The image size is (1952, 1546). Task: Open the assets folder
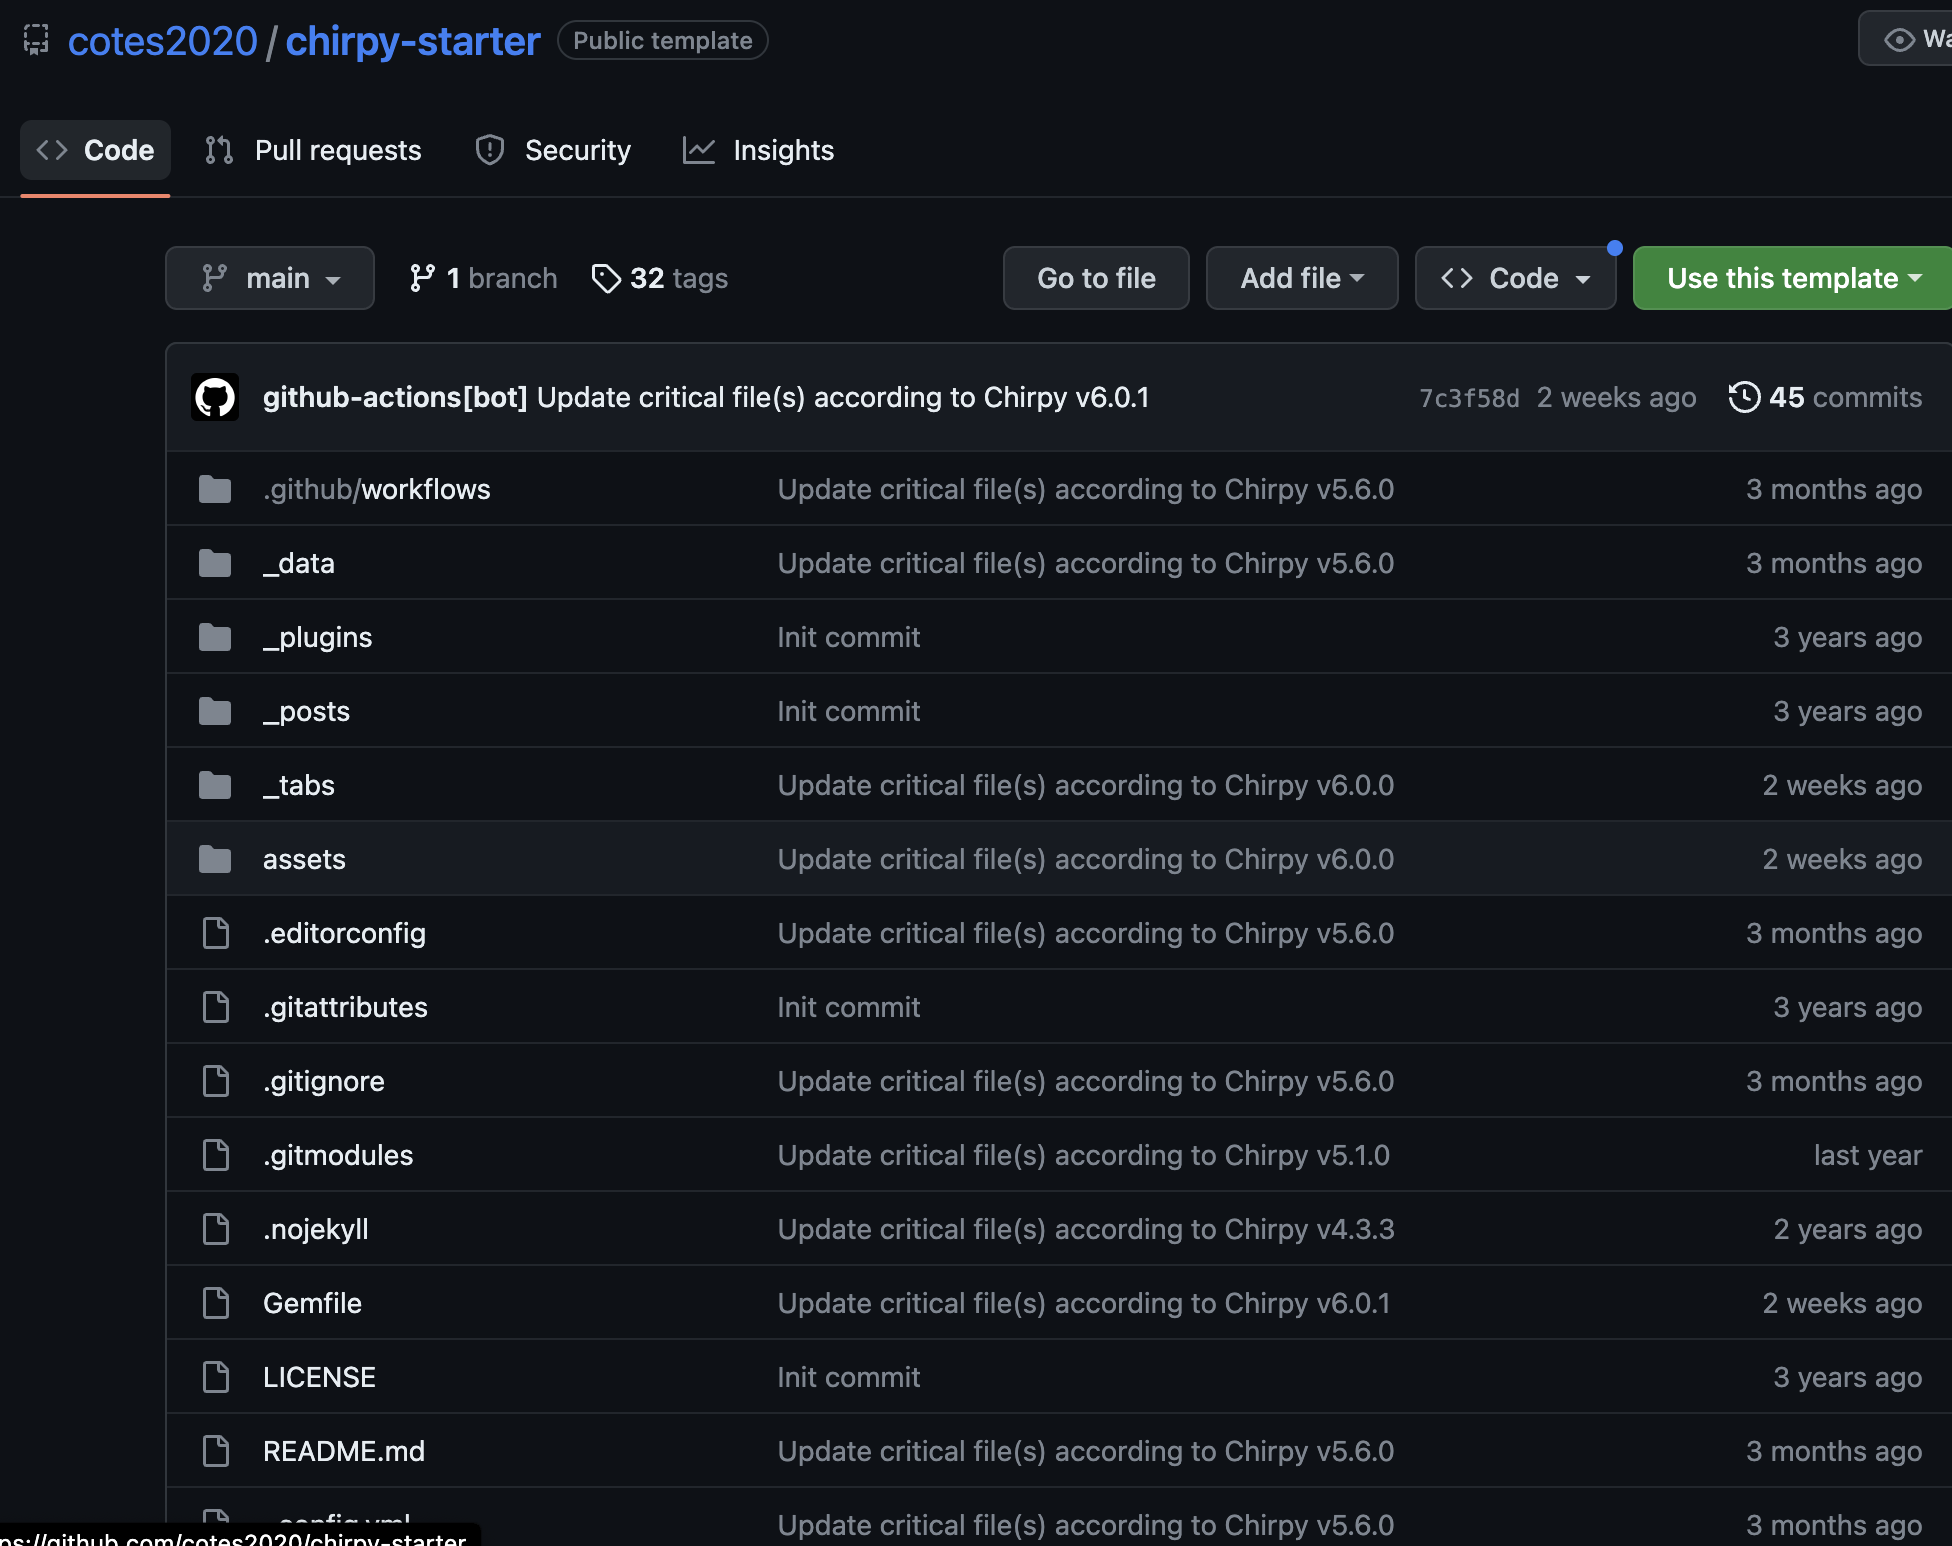tap(304, 859)
